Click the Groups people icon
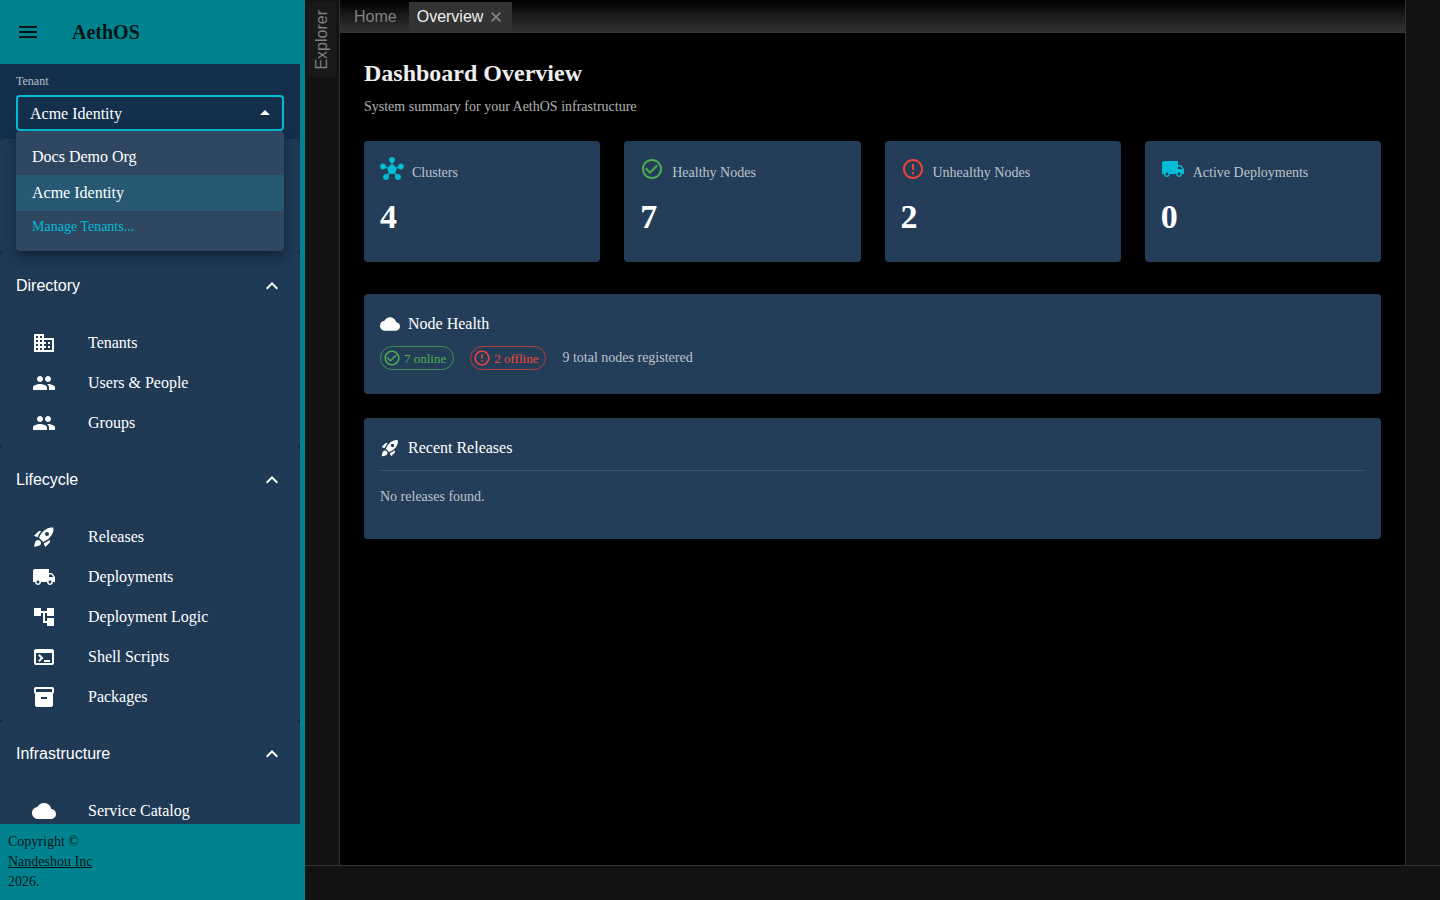The image size is (1440, 900). point(44,423)
